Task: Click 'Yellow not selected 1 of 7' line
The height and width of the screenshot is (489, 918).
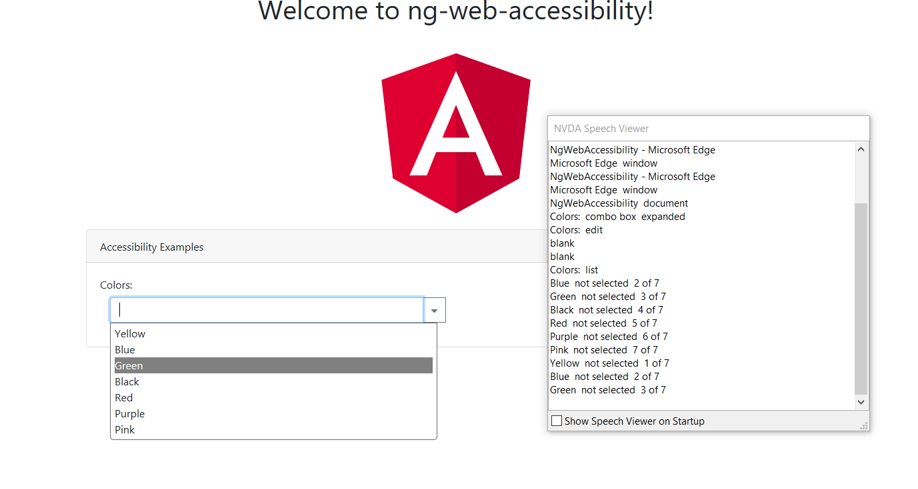Action: (609, 363)
